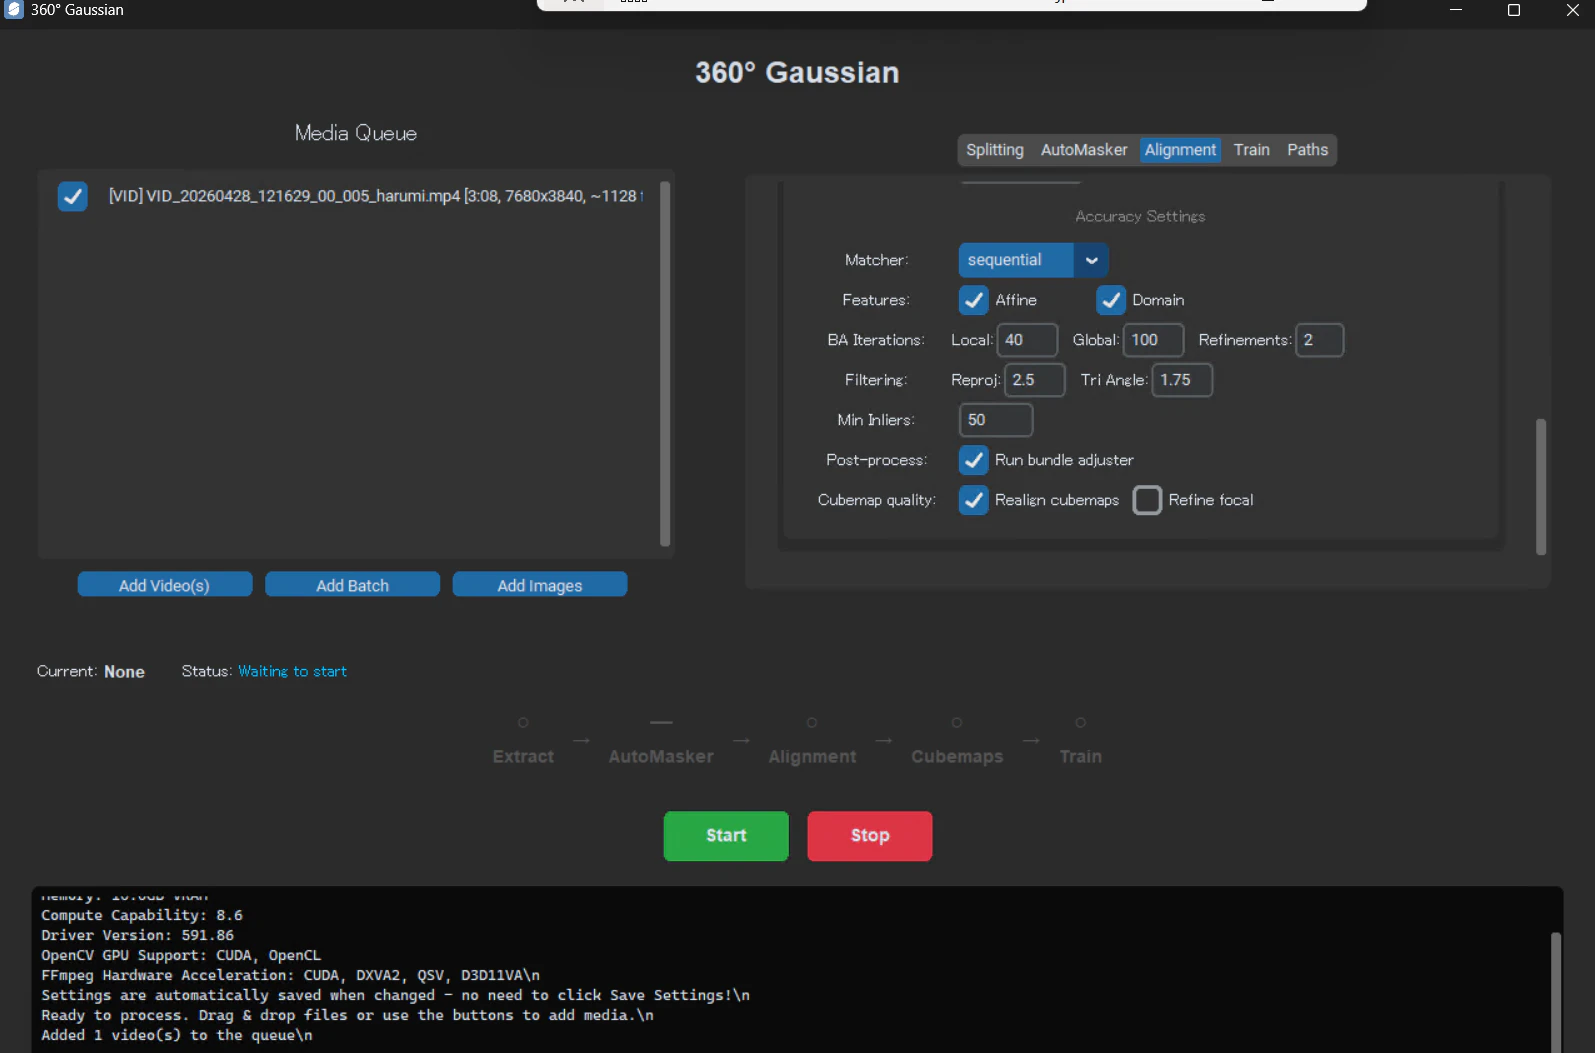1595x1053 pixels.
Task: Open the Paths tab
Action: coord(1307,150)
